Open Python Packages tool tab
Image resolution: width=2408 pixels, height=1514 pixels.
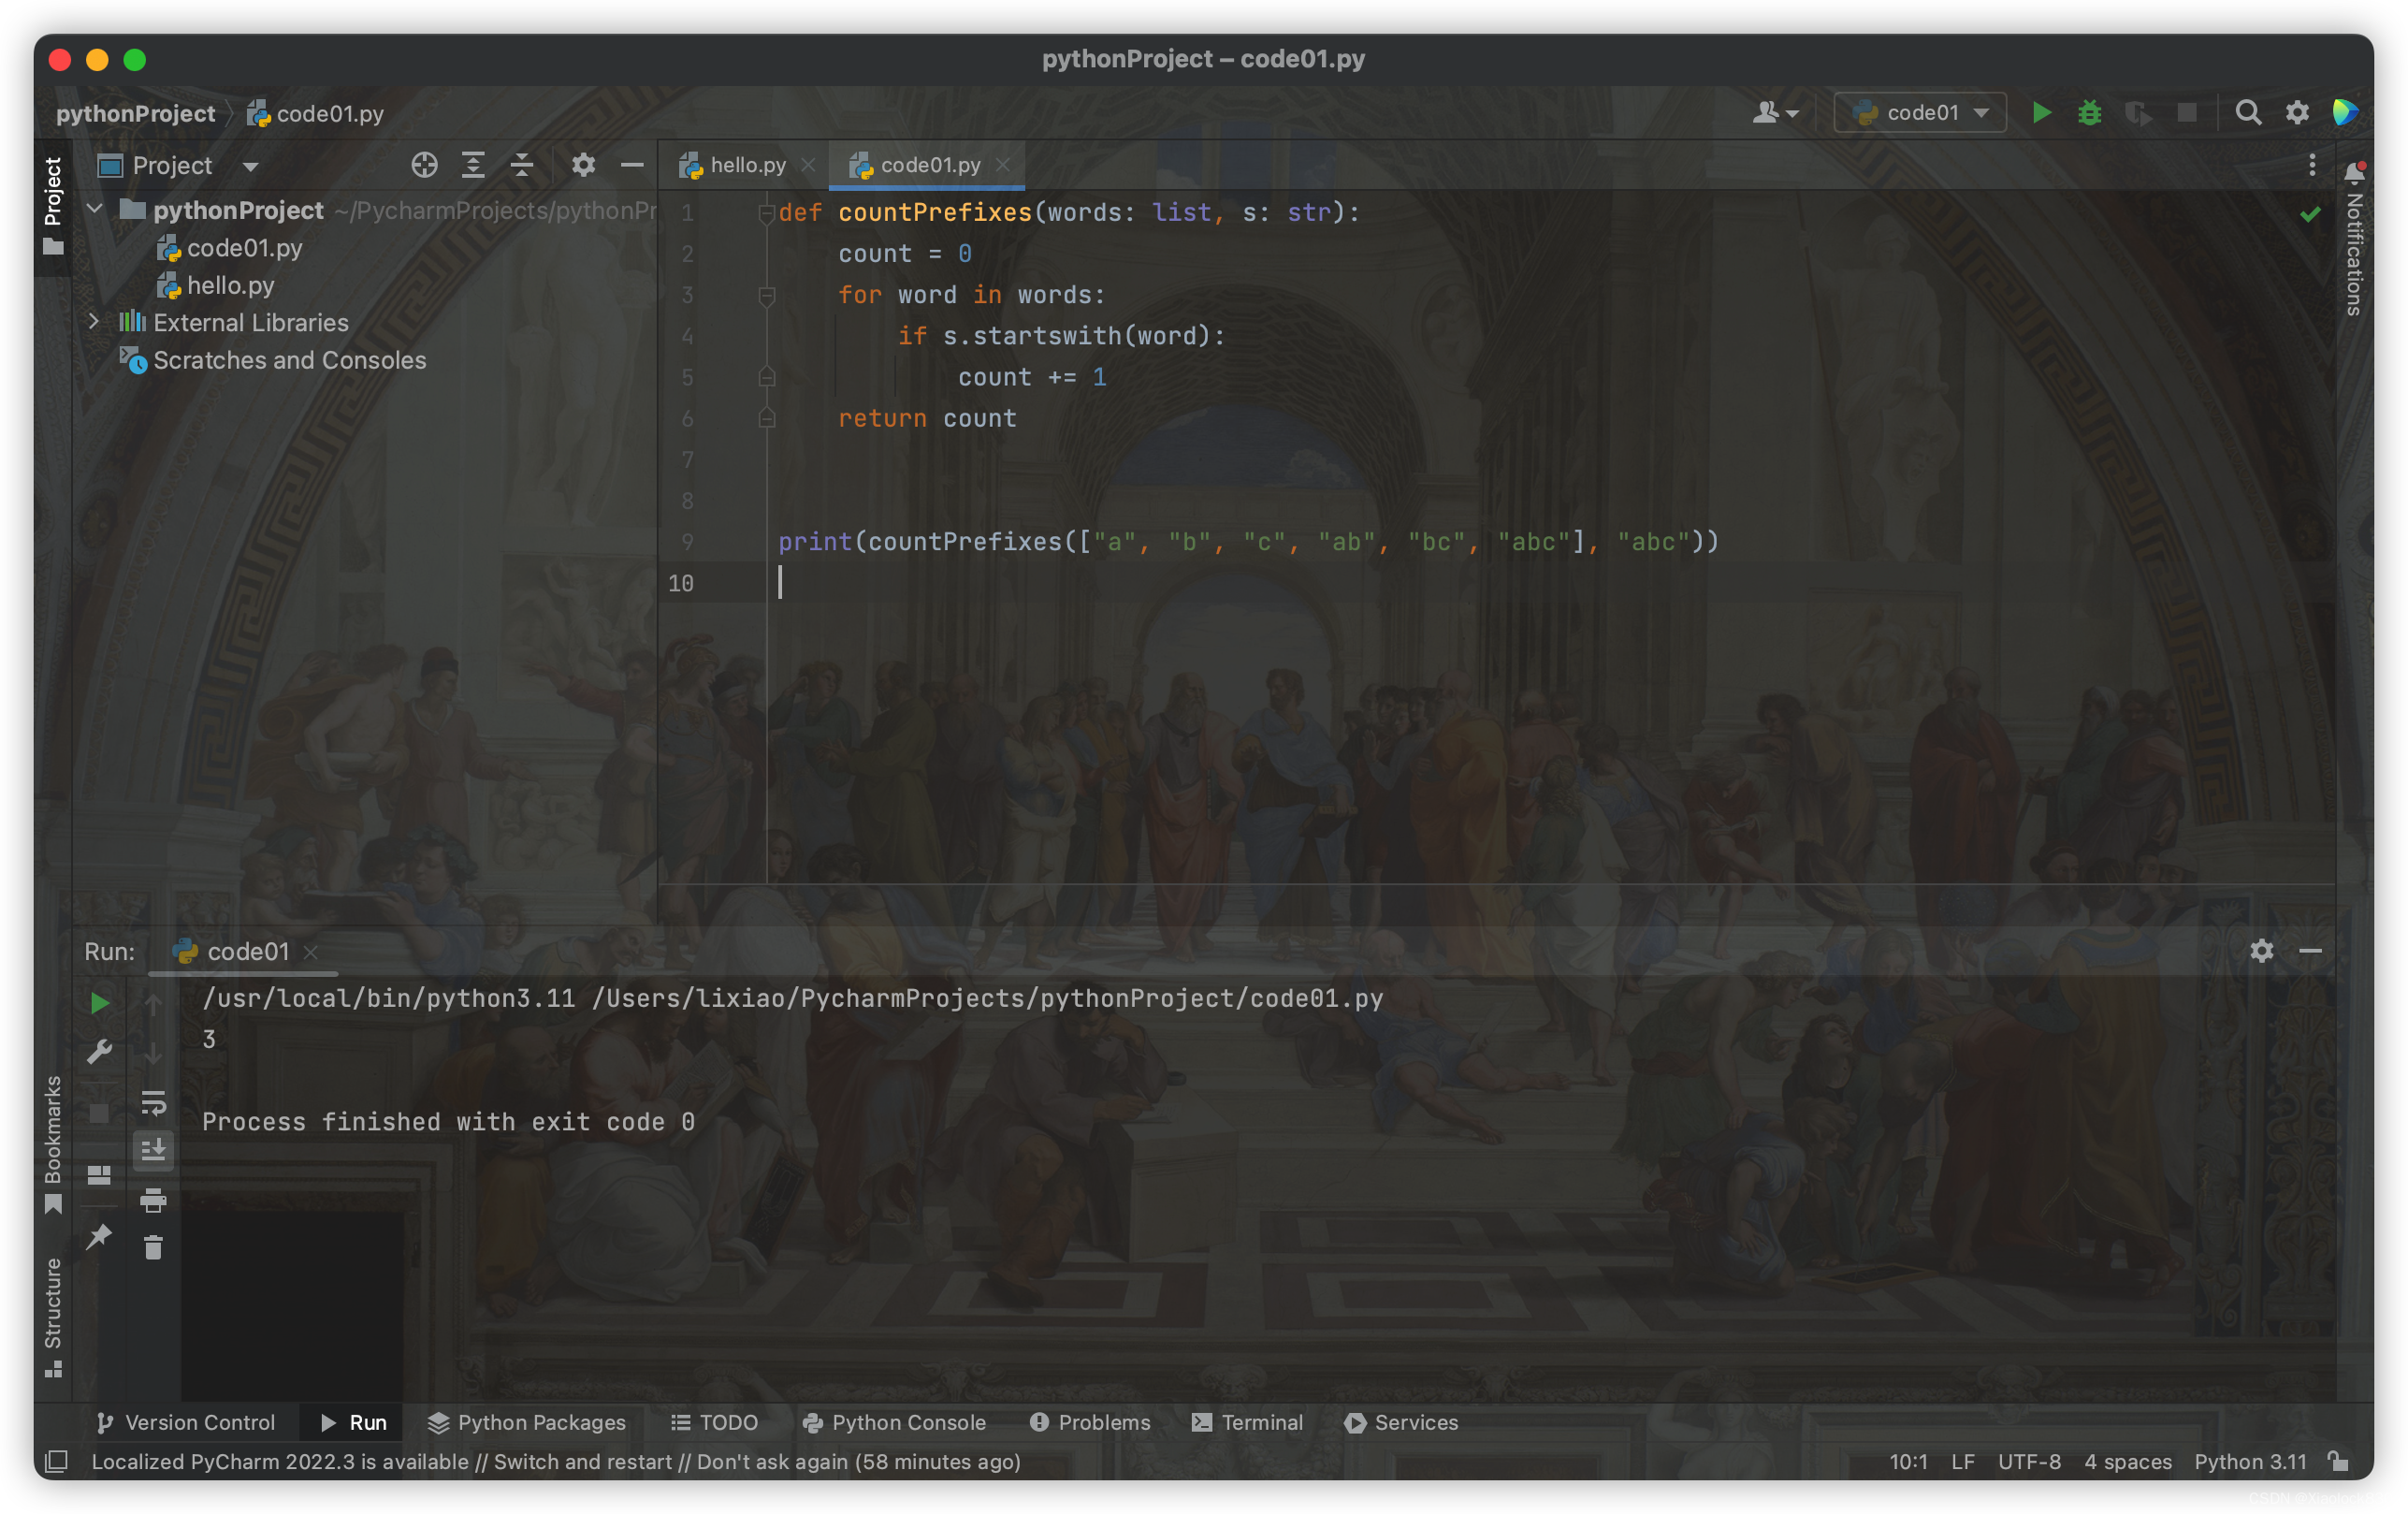526,1421
